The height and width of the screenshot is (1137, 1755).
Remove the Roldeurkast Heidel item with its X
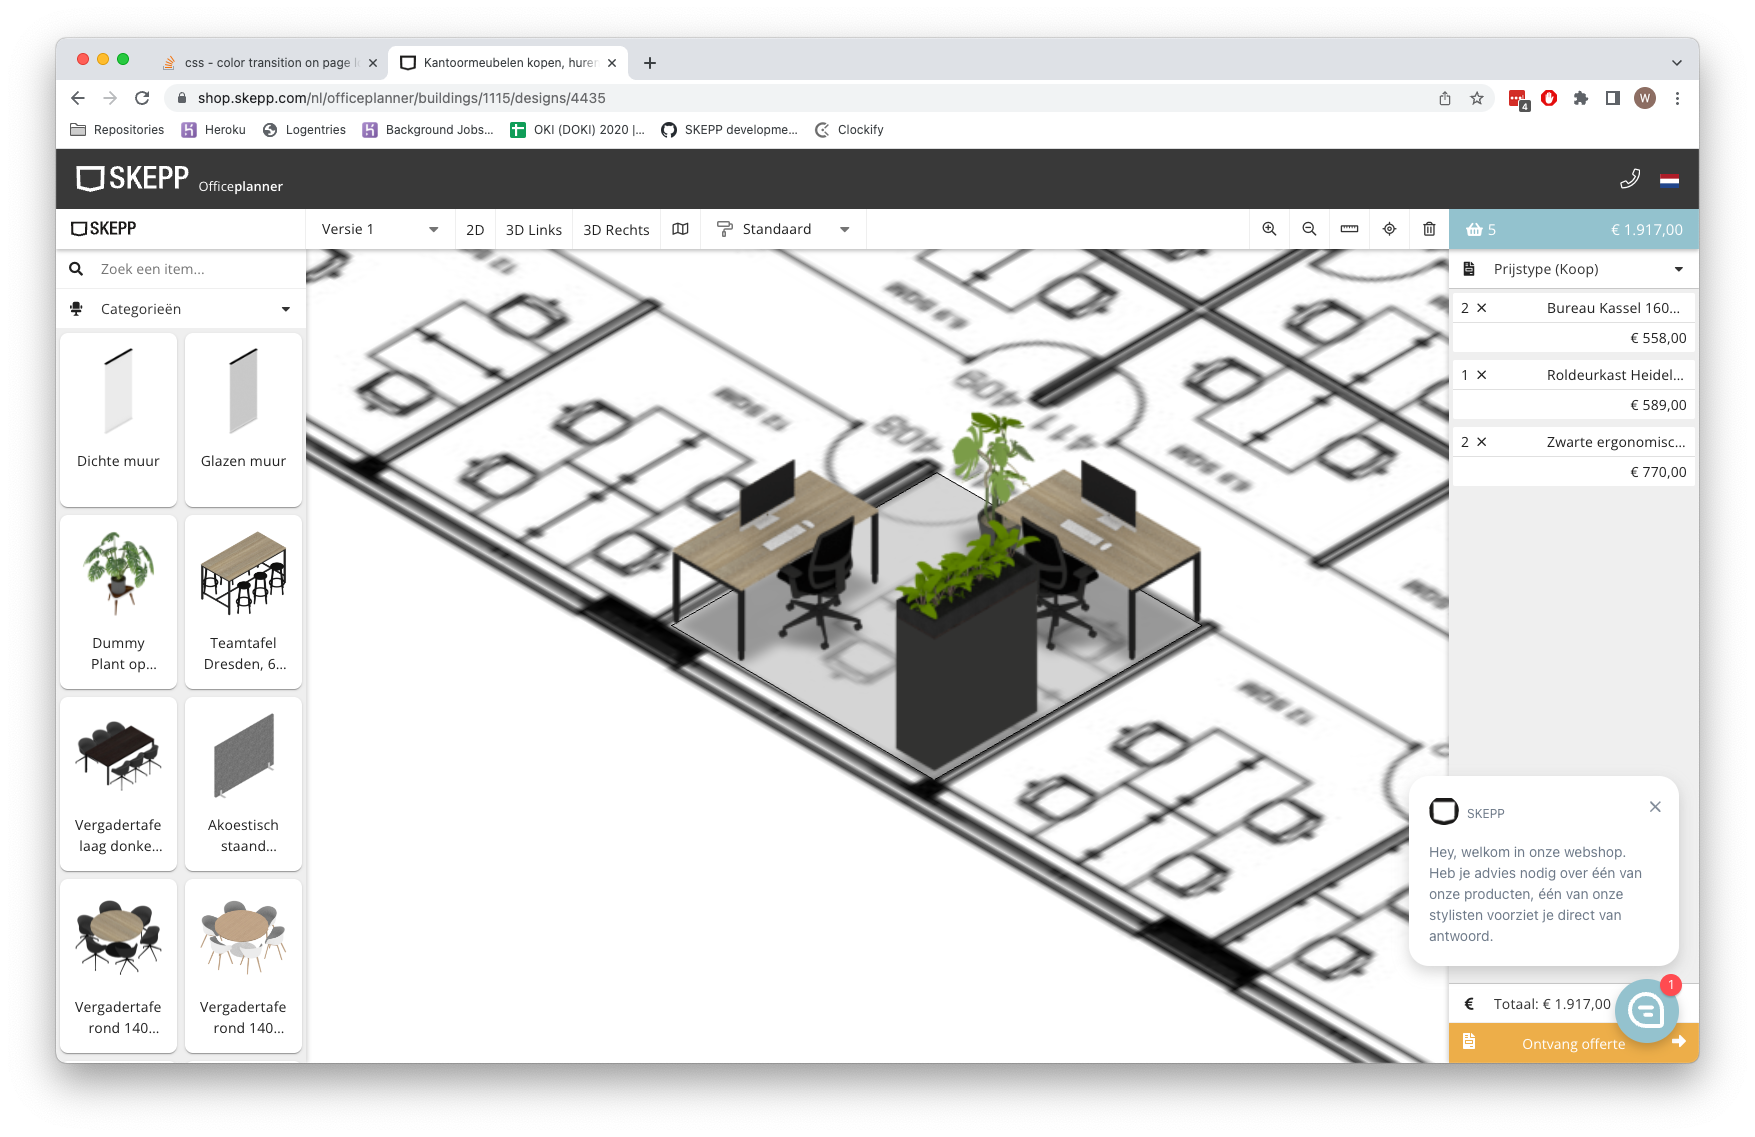pos(1482,375)
